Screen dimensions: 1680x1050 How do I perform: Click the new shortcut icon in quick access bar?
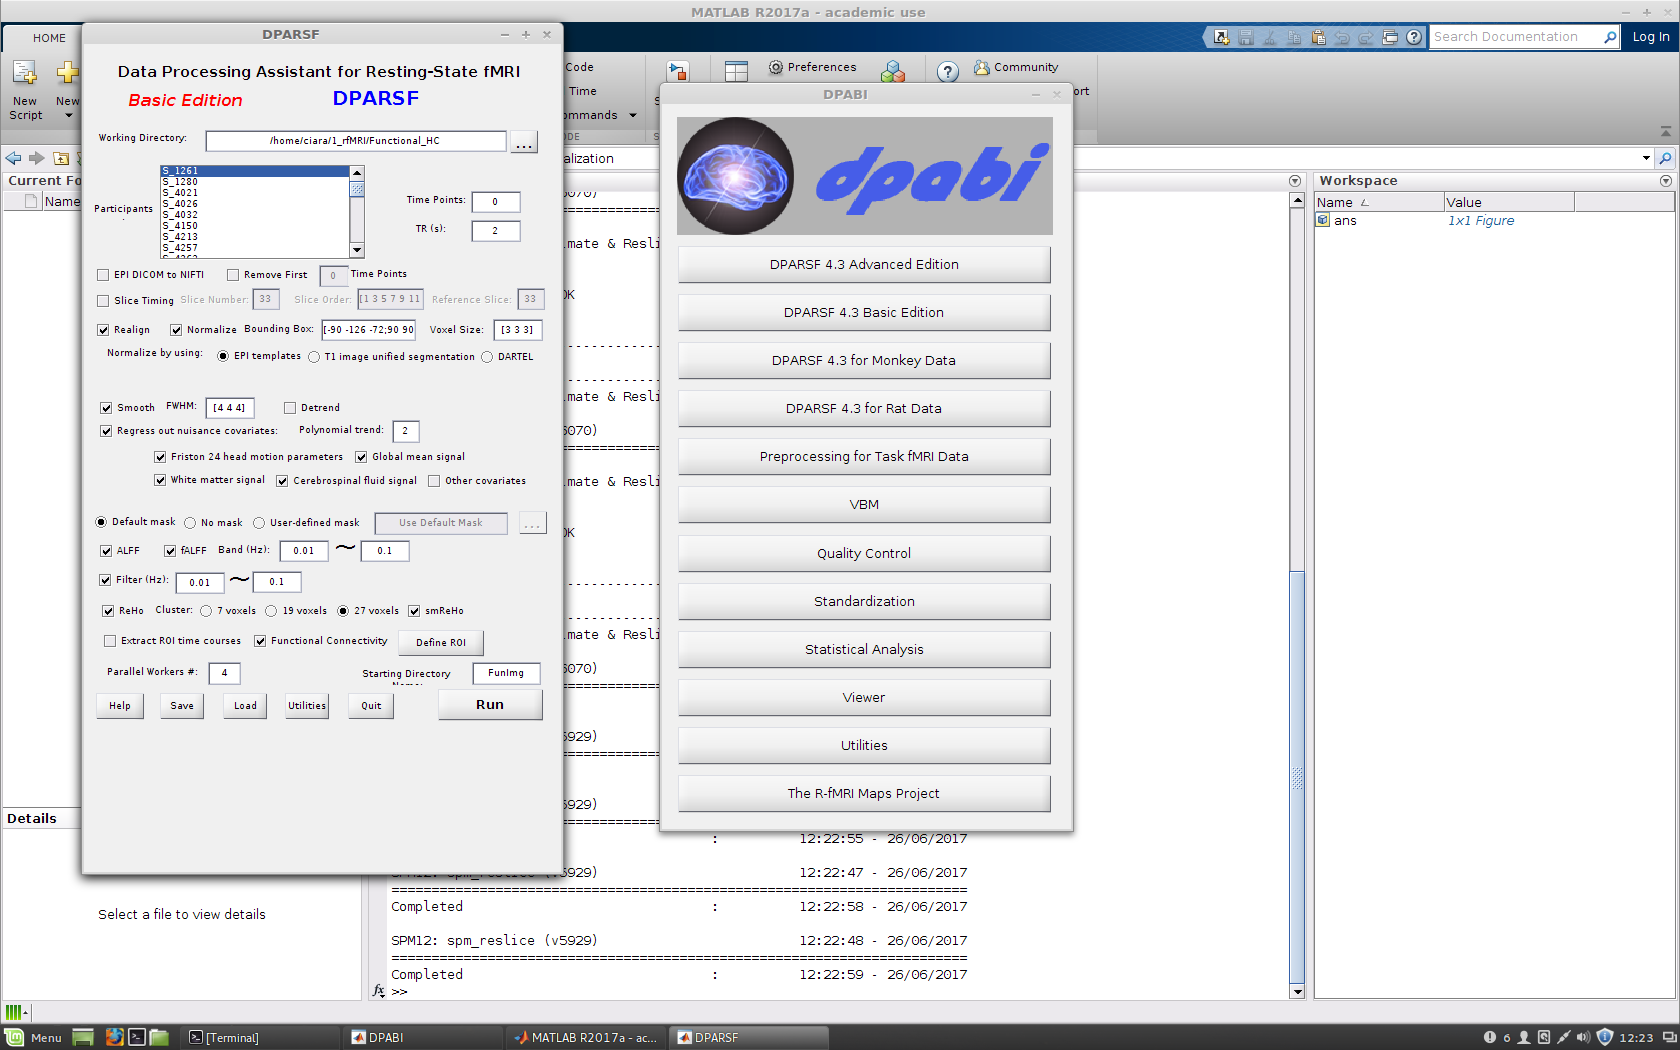point(1221,37)
